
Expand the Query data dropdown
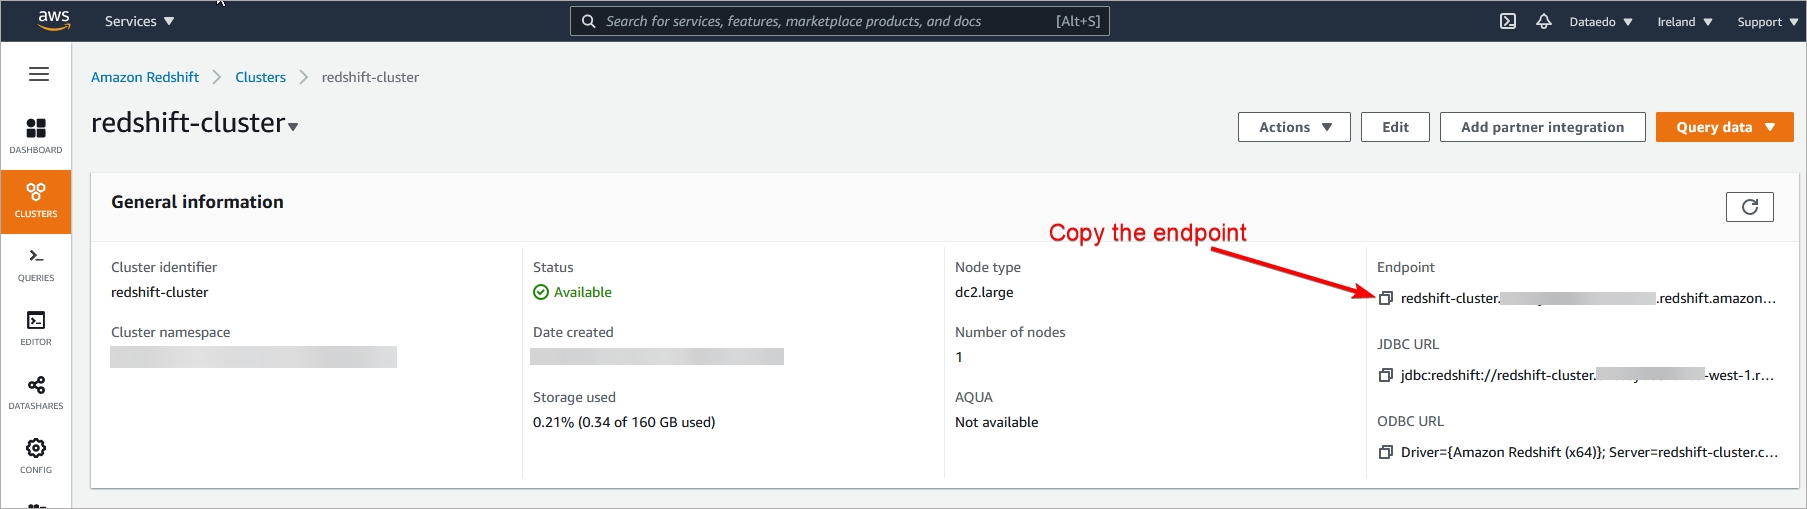coord(1724,127)
